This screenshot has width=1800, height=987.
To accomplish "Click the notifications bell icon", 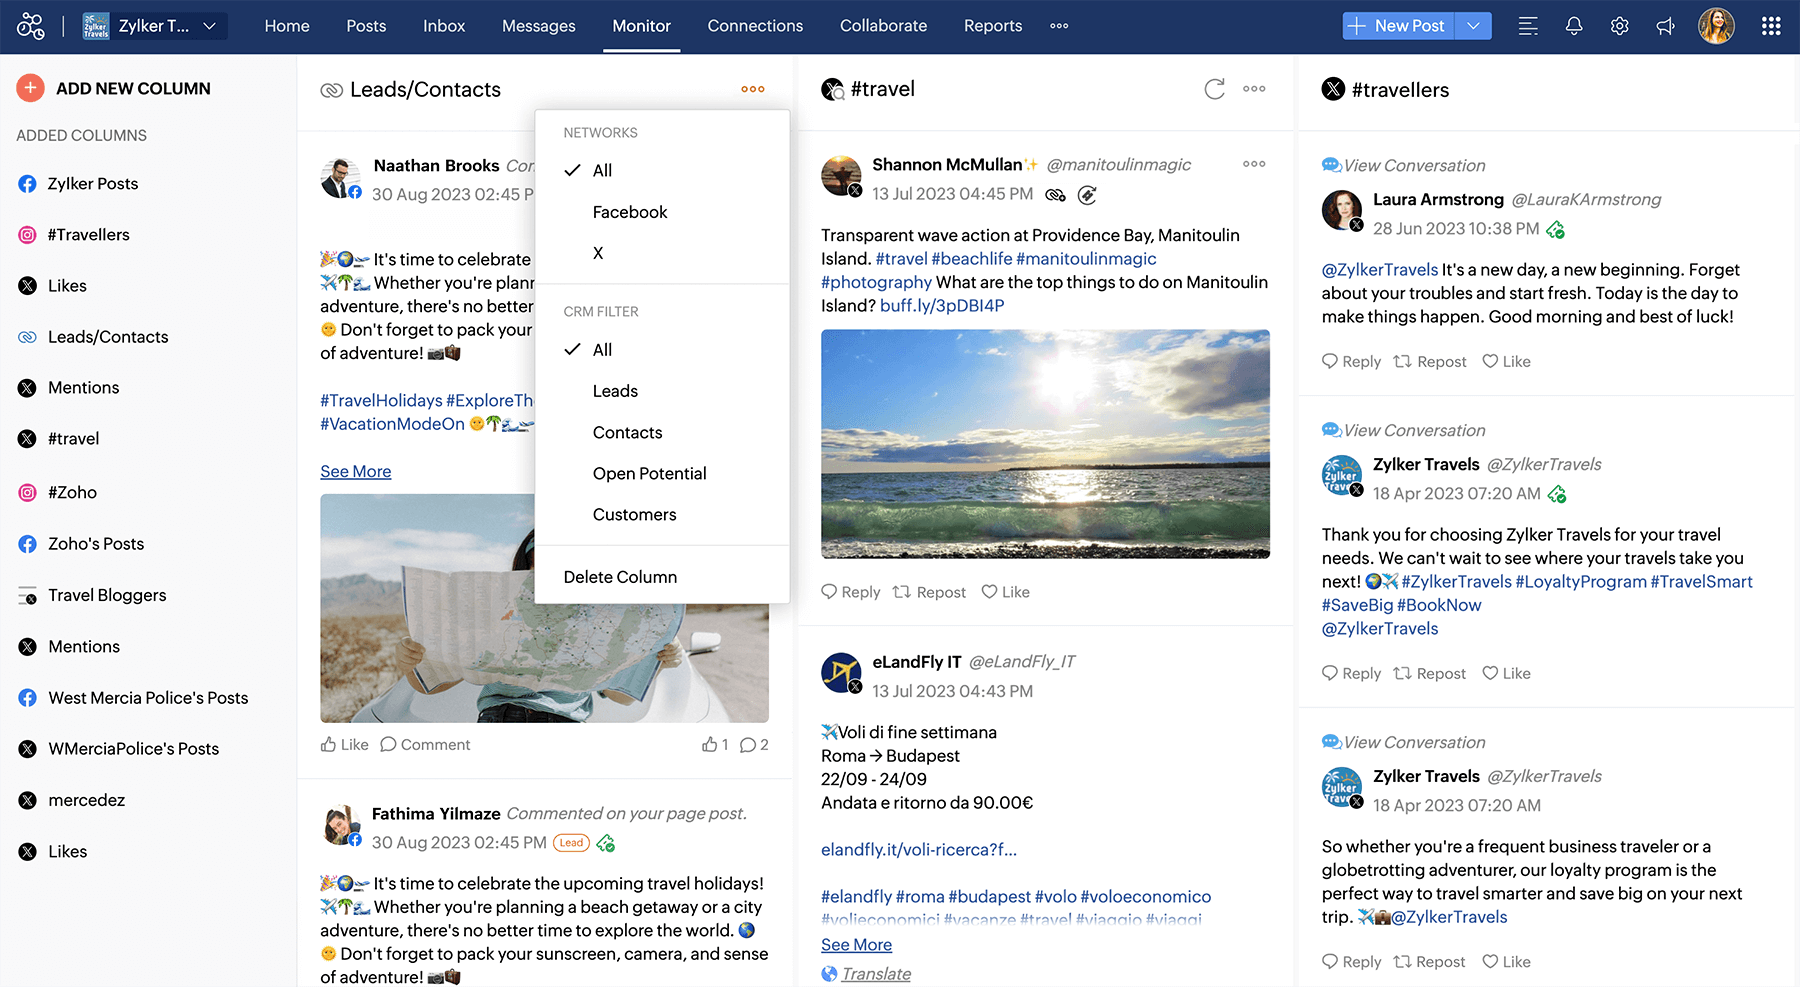I will coord(1573,26).
